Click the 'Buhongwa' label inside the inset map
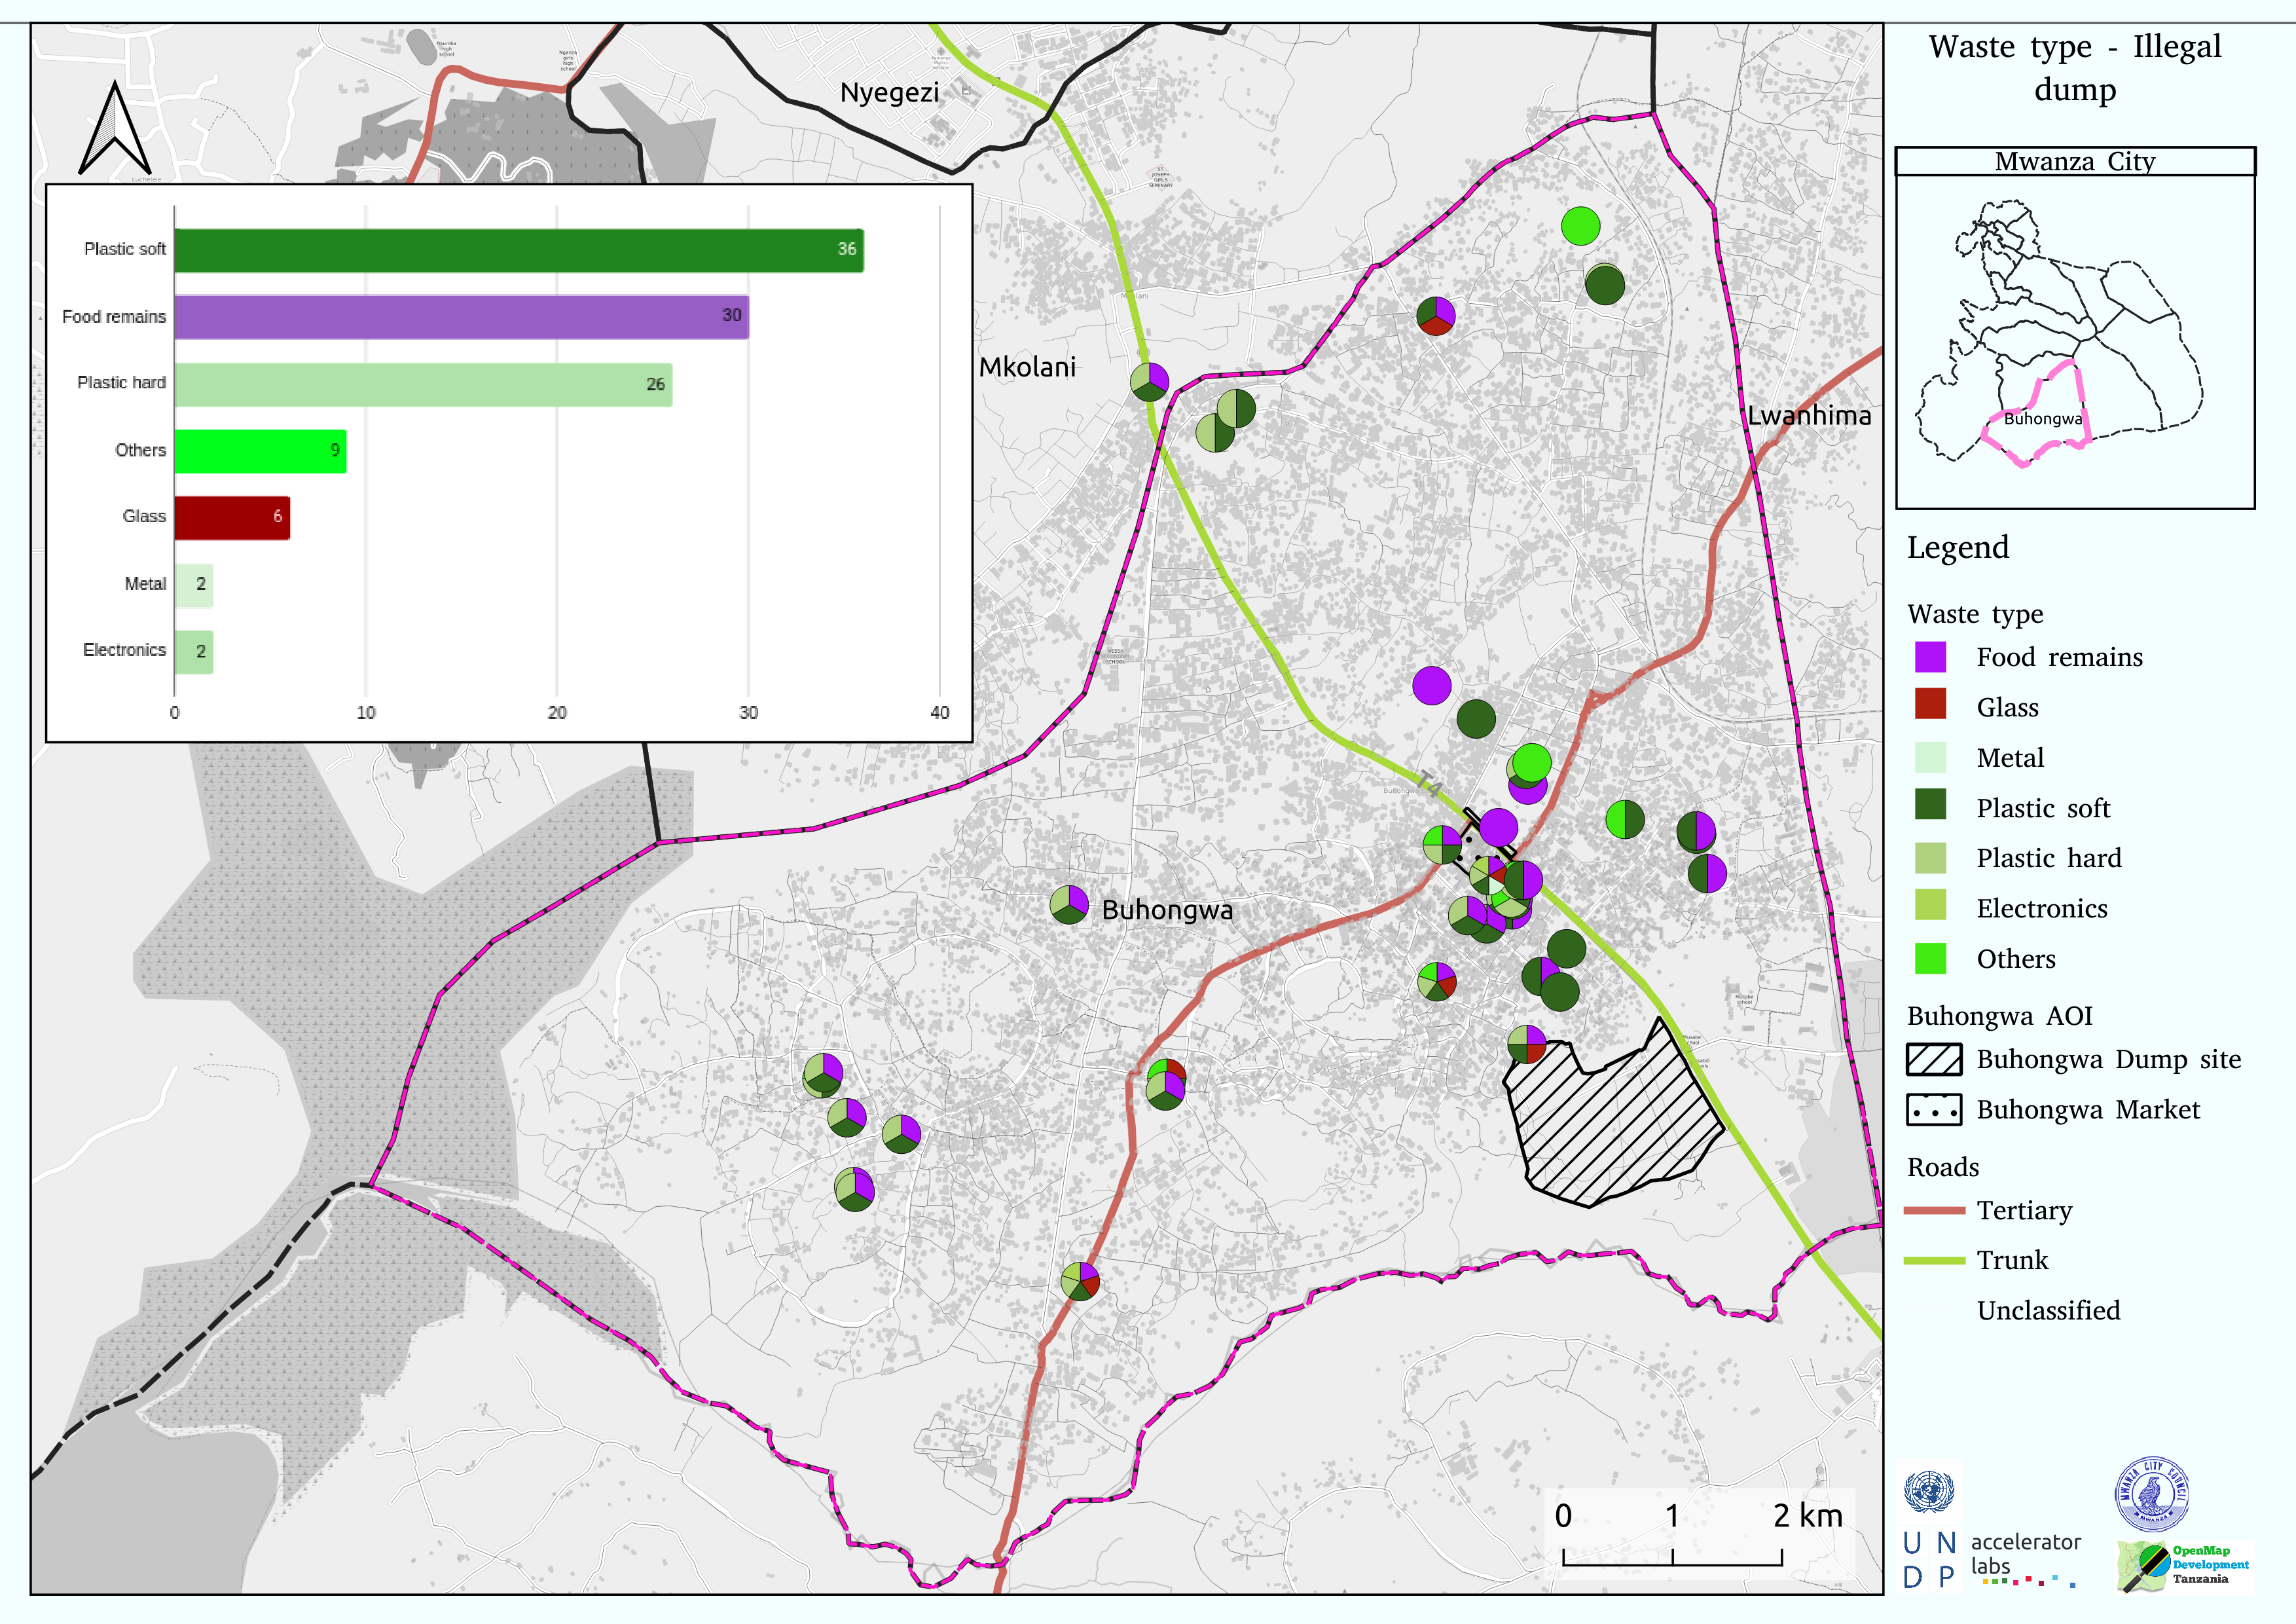Image resolution: width=2296 pixels, height=1624 pixels. (2043, 419)
